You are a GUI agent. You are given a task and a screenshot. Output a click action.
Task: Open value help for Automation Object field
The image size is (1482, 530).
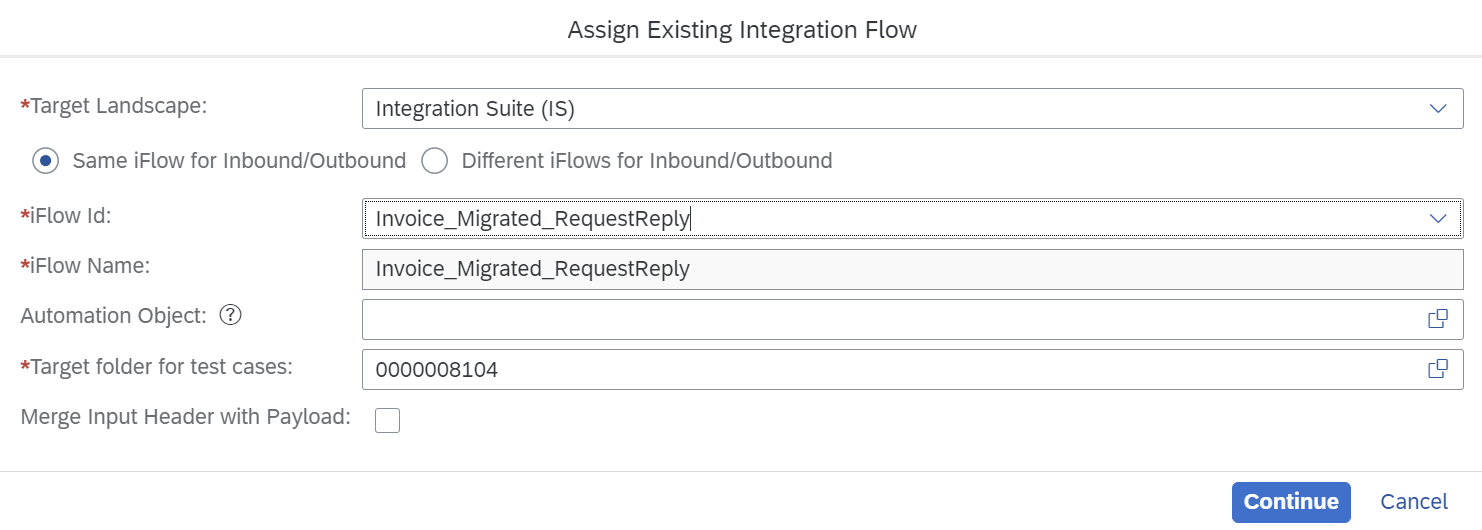[x=1437, y=319]
